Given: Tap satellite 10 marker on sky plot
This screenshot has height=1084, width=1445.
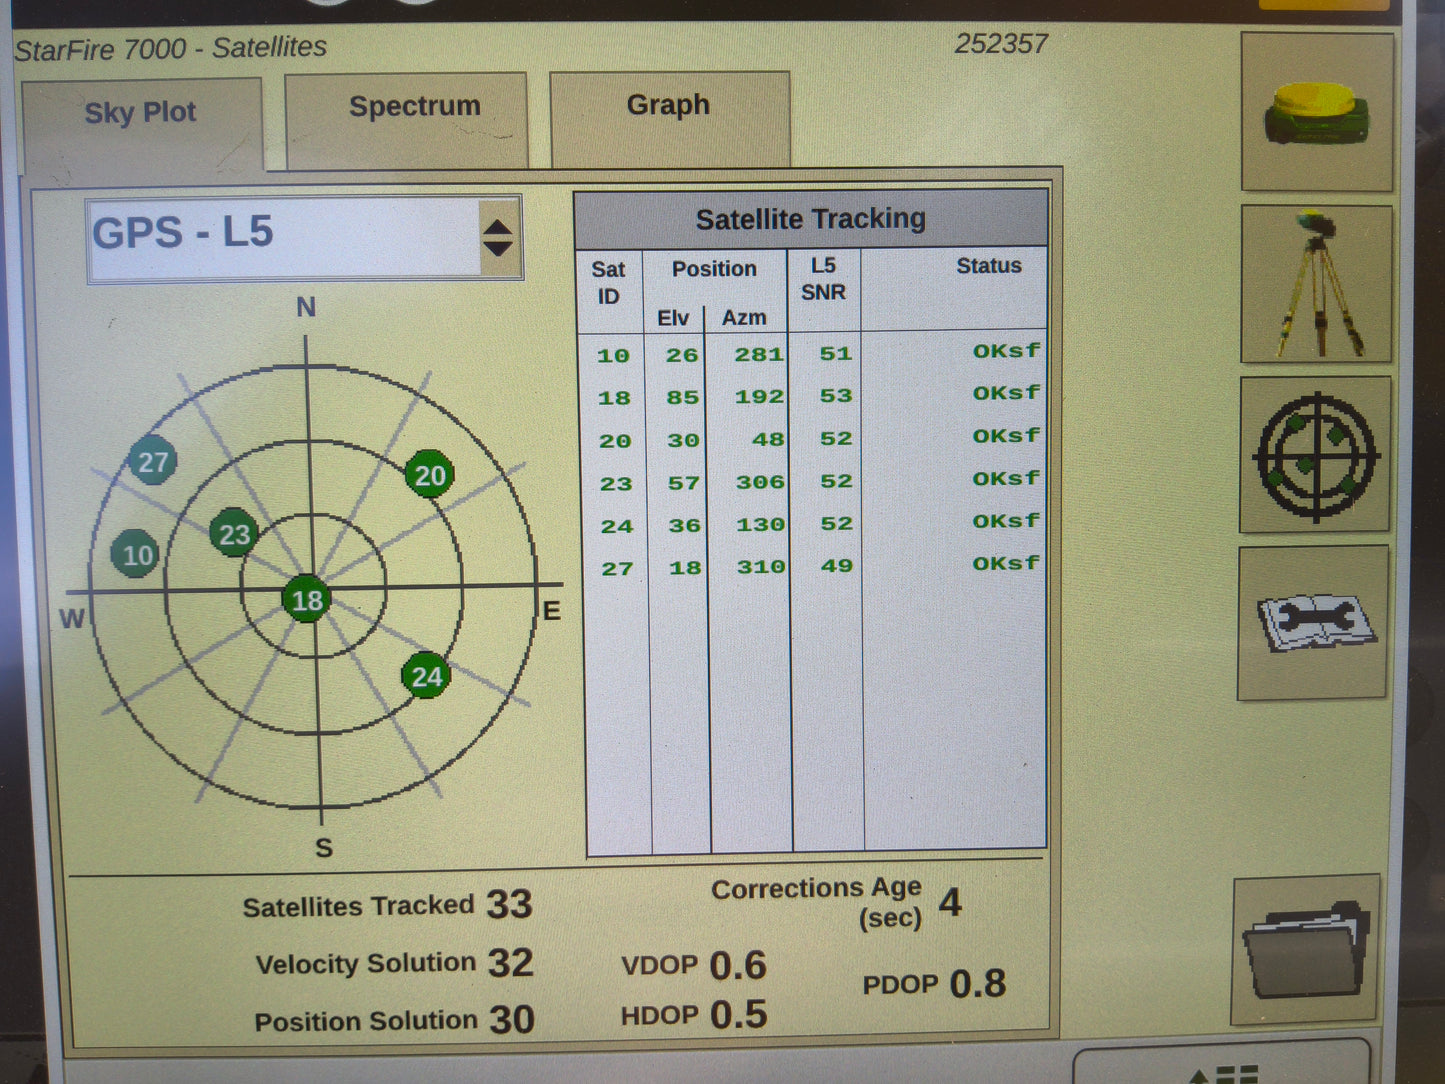Looking at the screenshot, I should pos(137,555).
